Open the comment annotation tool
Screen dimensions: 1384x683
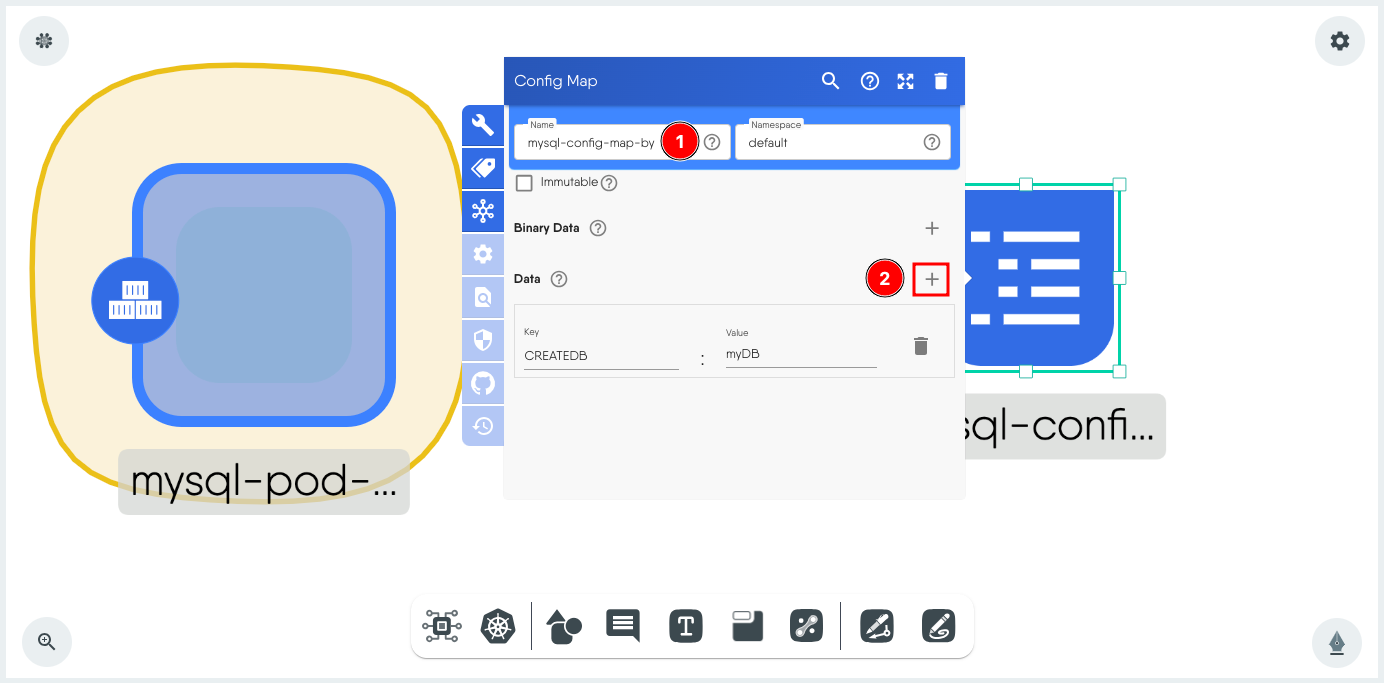tap(622, 626)
